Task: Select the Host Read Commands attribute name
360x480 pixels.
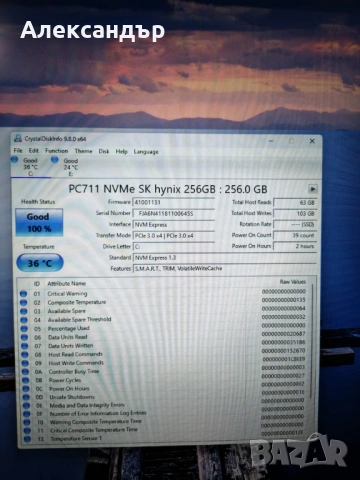Action: point(76,354)
